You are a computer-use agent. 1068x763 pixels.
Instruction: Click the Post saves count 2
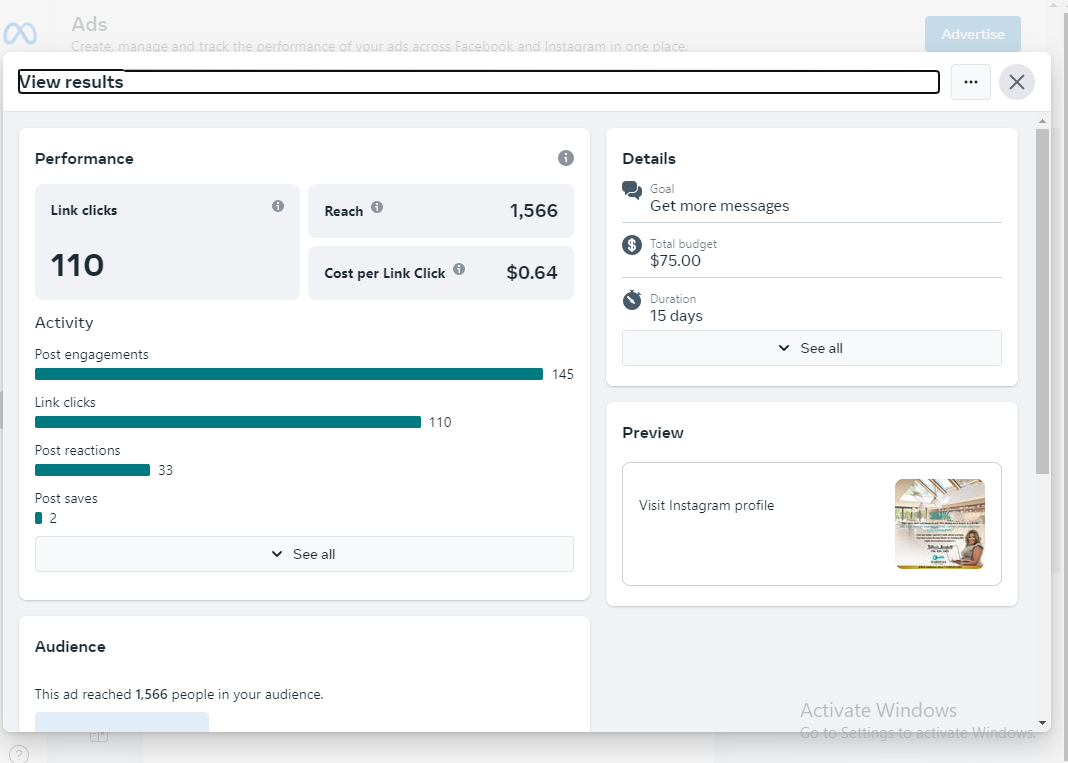(53, 518)
